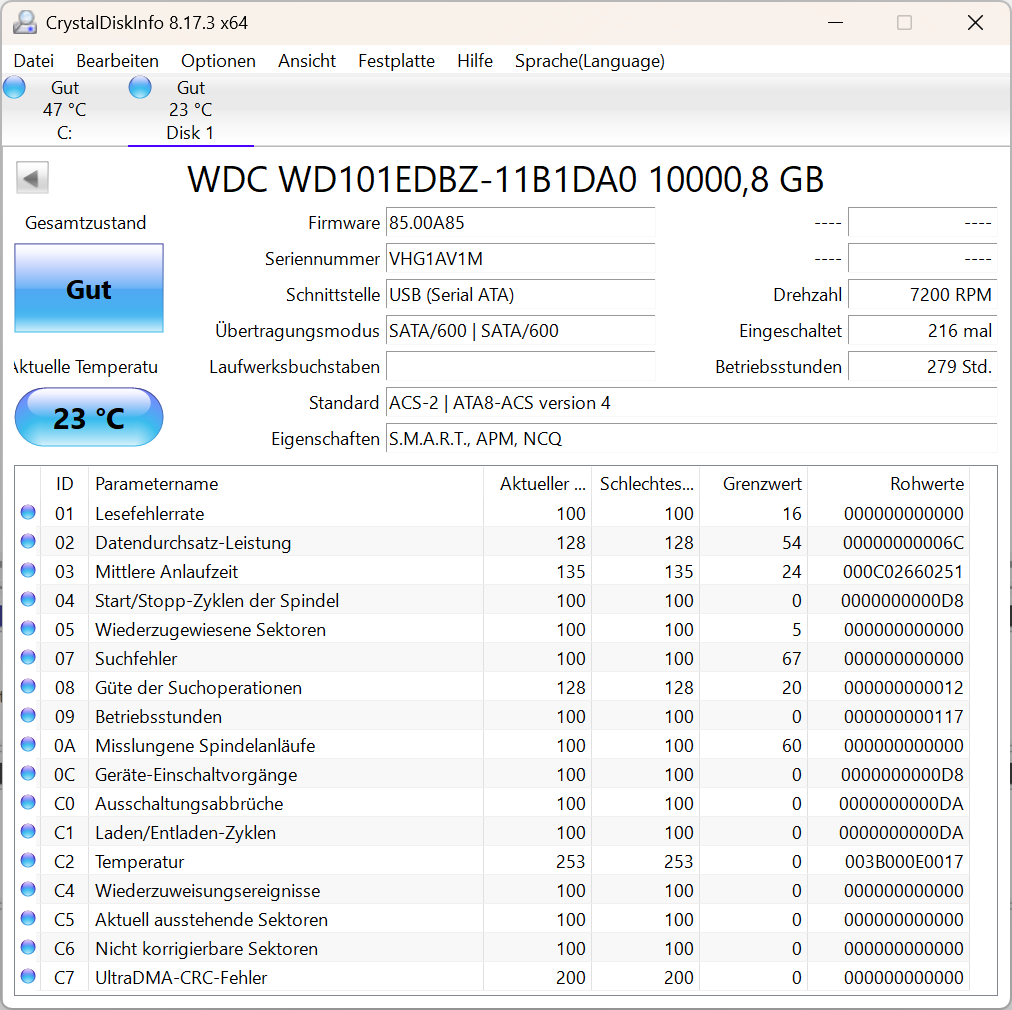Open the Festplatte menu
This screenshot has width=1012, height=1010.
(396, 61)
